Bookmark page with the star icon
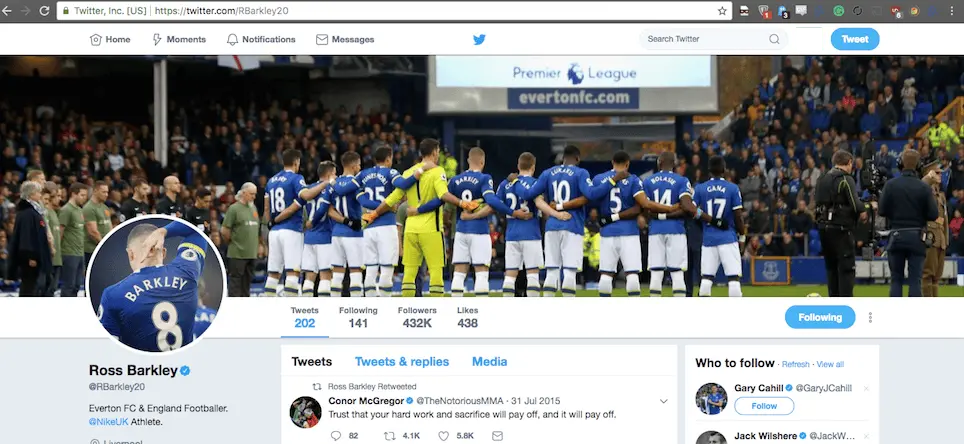The width and height of the screenshot is (964, 444). tap(722, 11)
